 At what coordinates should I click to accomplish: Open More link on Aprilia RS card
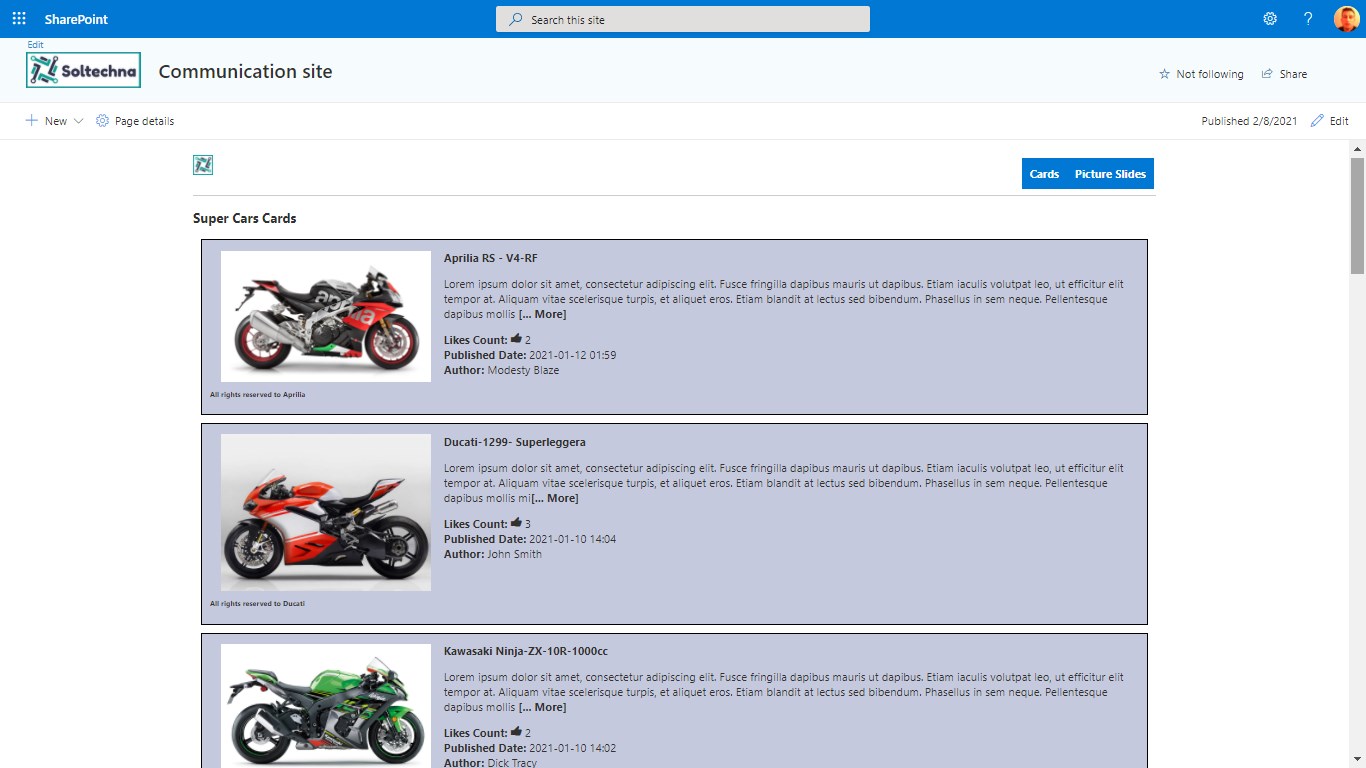coord(542,314)
